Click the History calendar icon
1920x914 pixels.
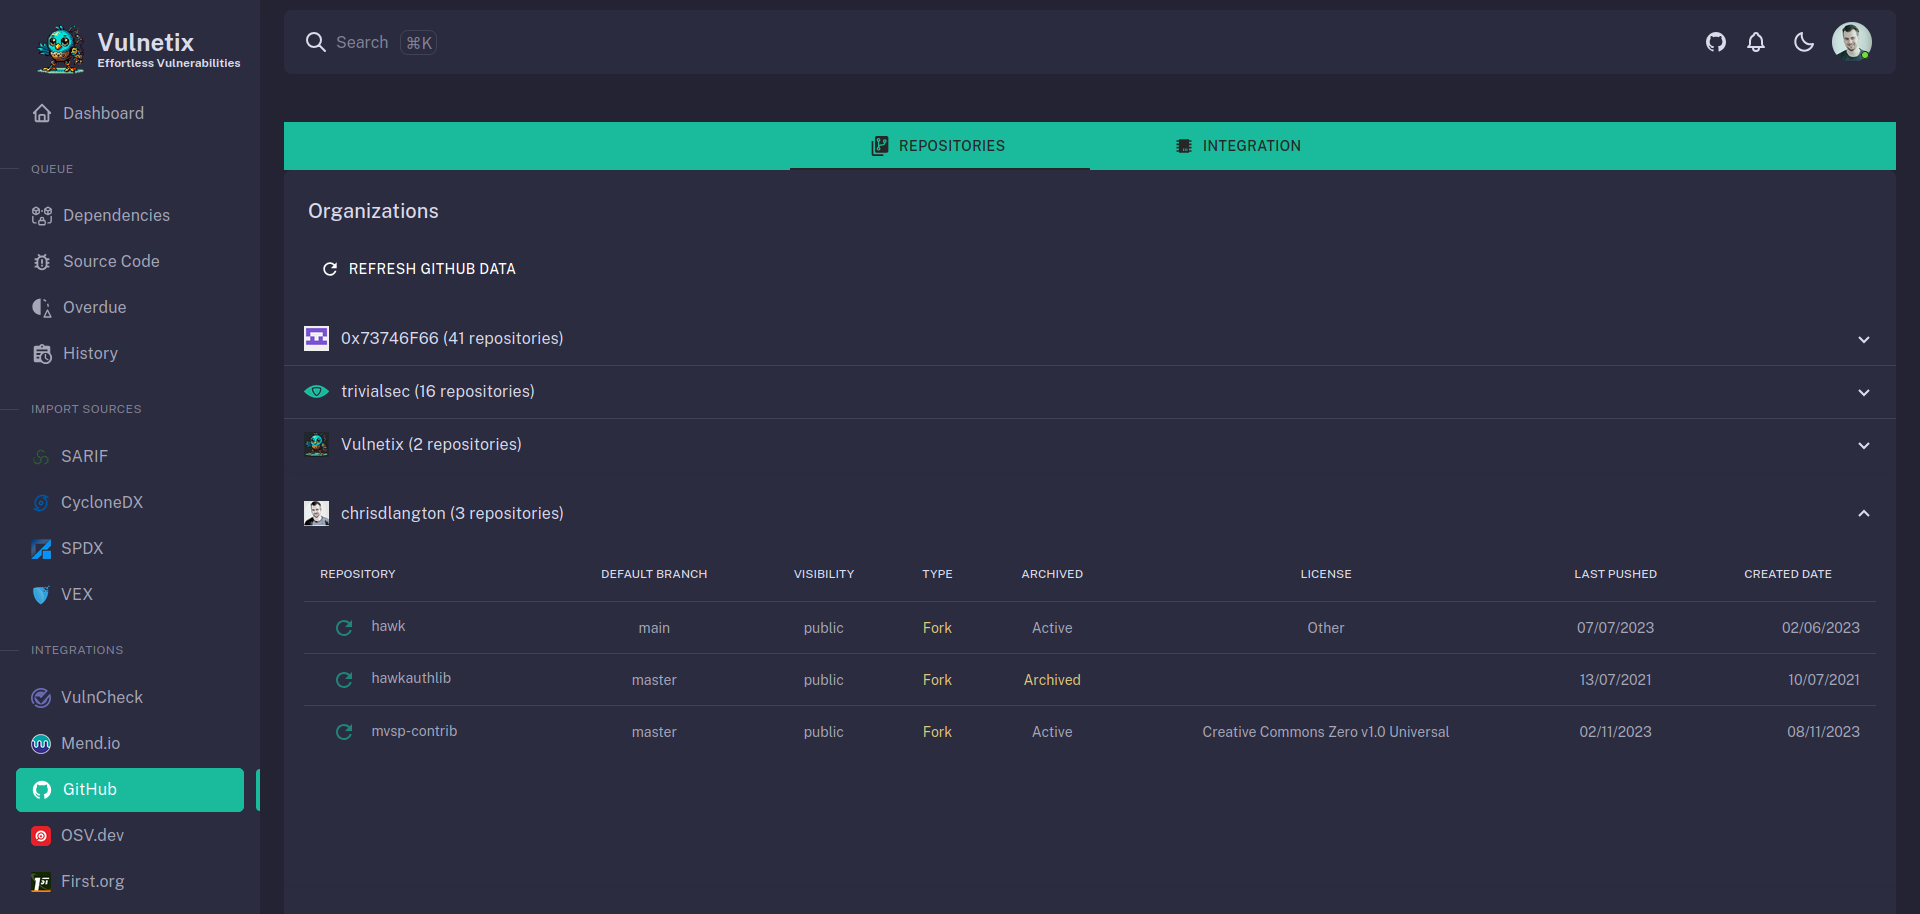point(42,353)
